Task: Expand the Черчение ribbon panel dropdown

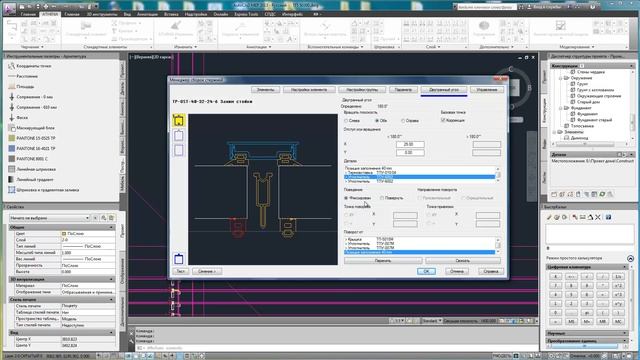Action: tap(32, 47)
